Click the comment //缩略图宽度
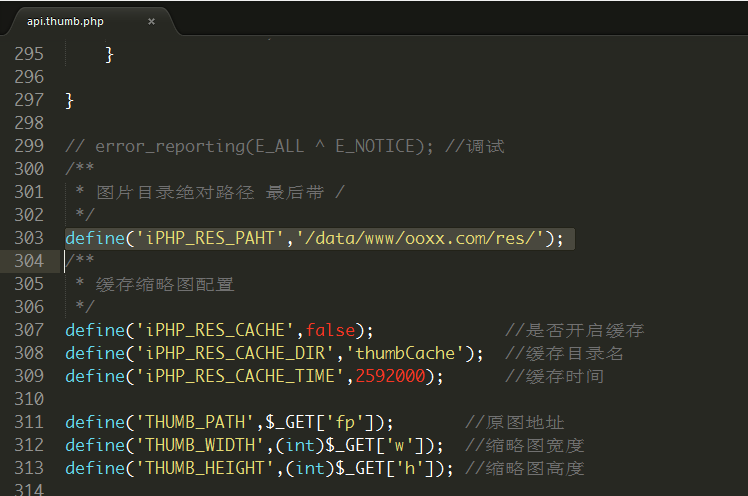The width and height of the screenshot is (748, 496). tap(525, 445)
